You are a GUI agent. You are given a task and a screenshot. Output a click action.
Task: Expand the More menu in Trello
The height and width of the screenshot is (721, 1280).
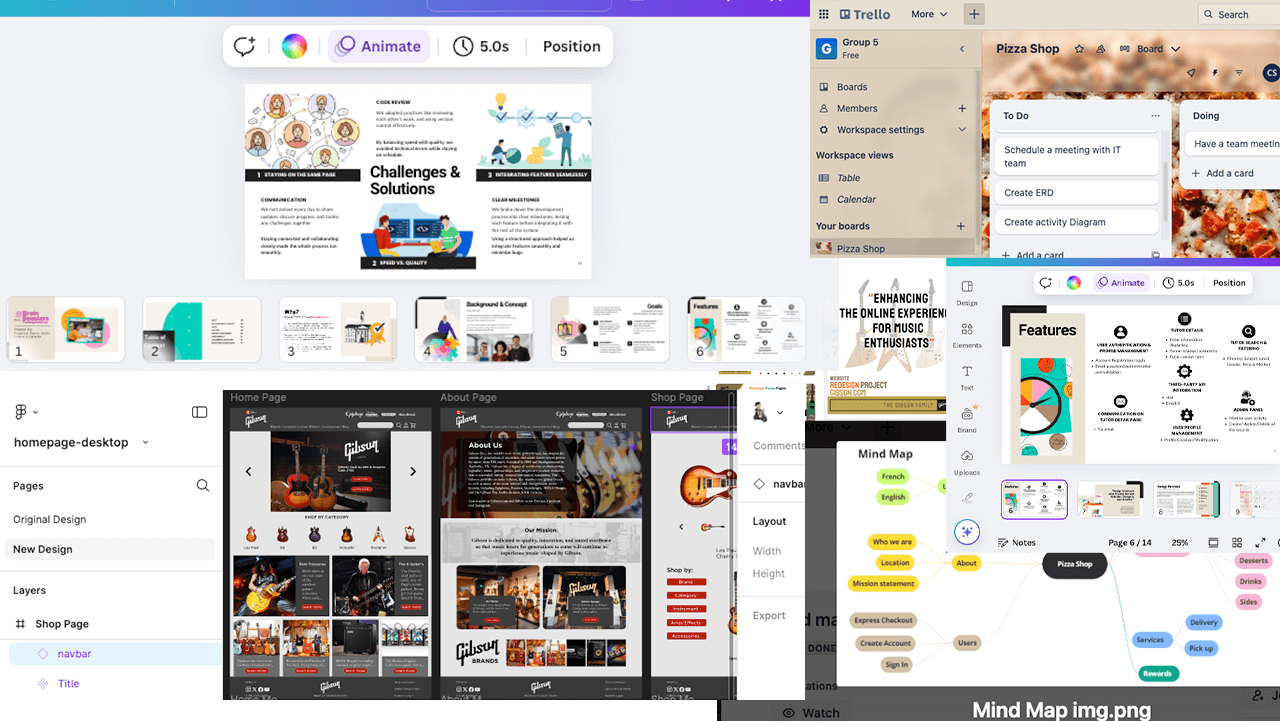click(x=928, y=14)
